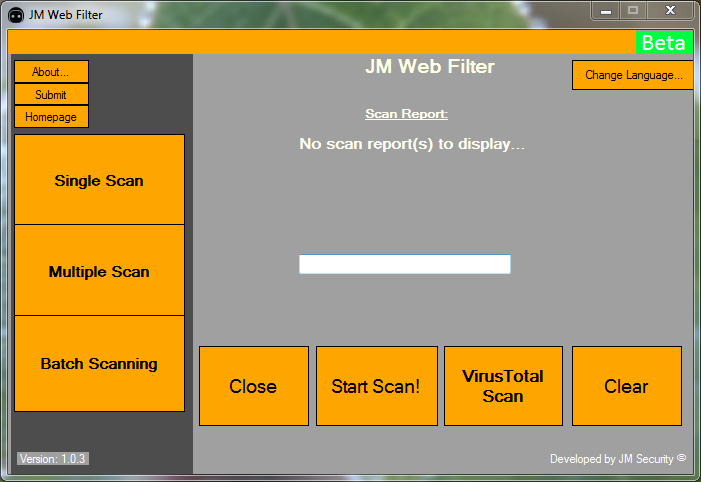
Task: Run a VirusTotal Scan
Action: (x=503, y=386)
